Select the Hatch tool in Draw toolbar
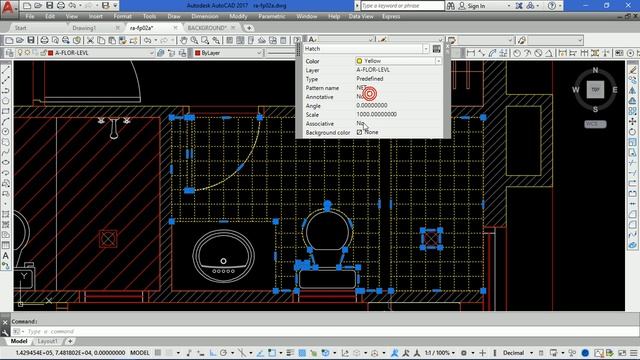The width and height of the screenshot is (640, 360). [6, 214]
